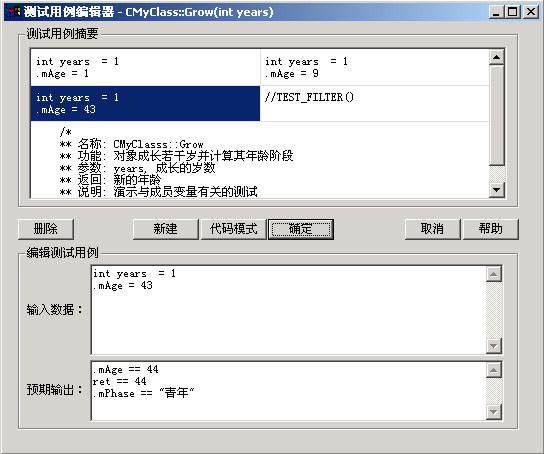Select the highlighted mAge = 43 test case
This screenshot has width=544, height=454.
(x=145, y=104)
